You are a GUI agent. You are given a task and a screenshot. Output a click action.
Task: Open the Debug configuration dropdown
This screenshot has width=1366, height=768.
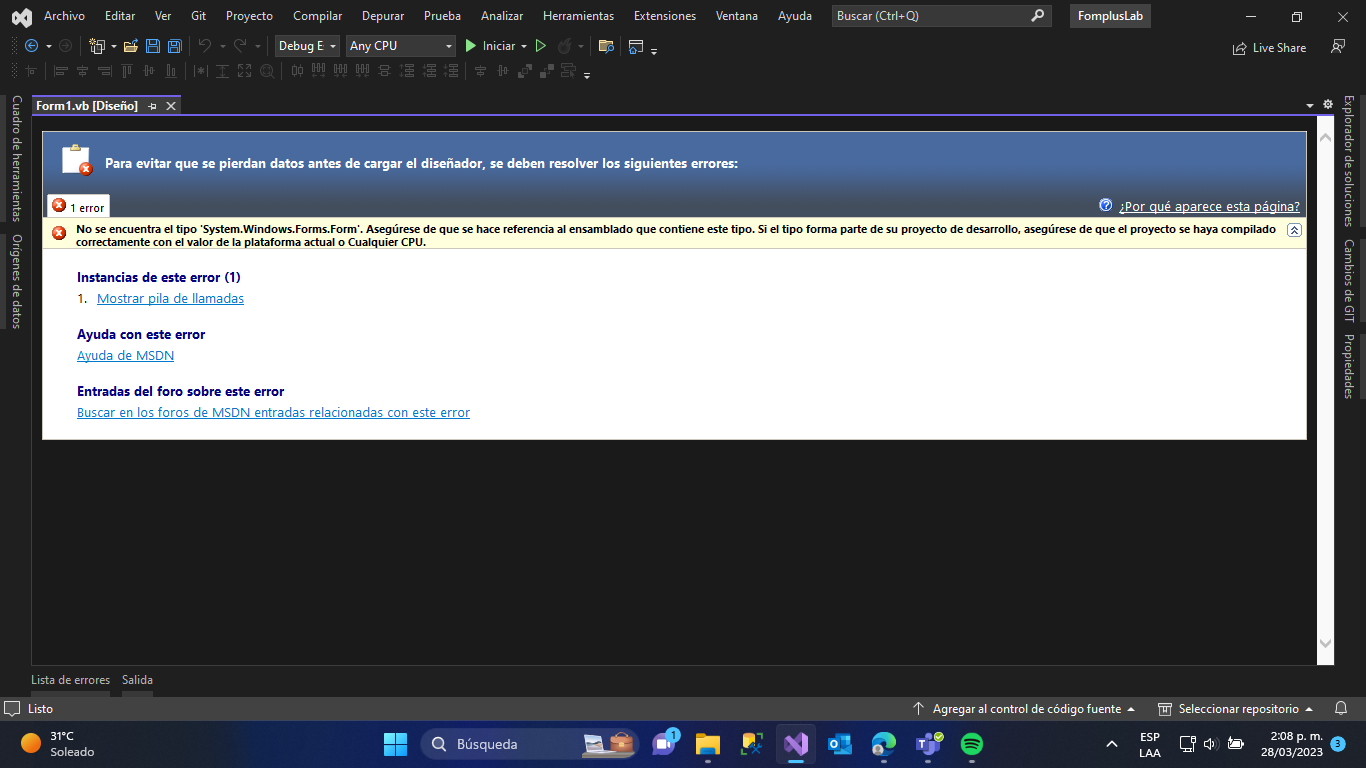(306, 46)
